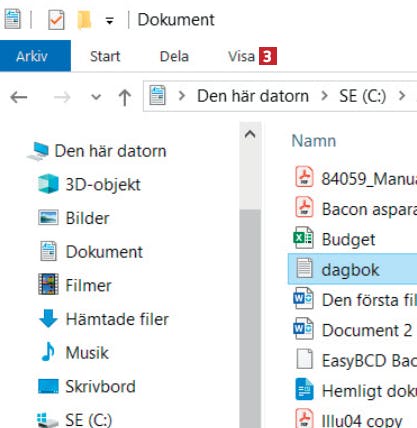The width and height of the screenshot is (417, 428).
Task: Select the Budget Excel file icon
Action: 303,238
